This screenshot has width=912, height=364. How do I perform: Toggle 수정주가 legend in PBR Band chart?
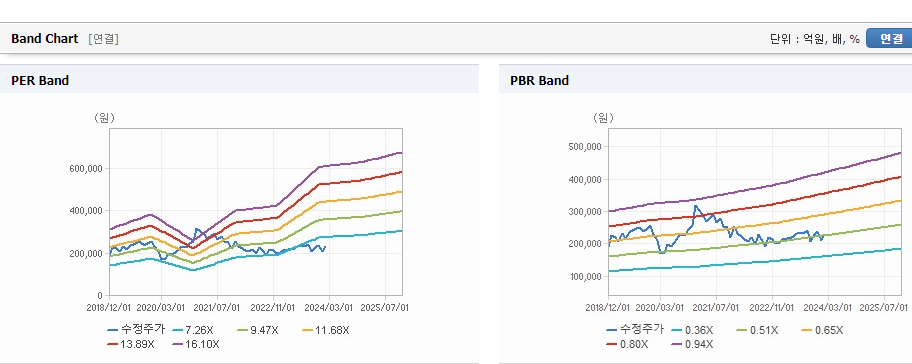pos(635,330)
